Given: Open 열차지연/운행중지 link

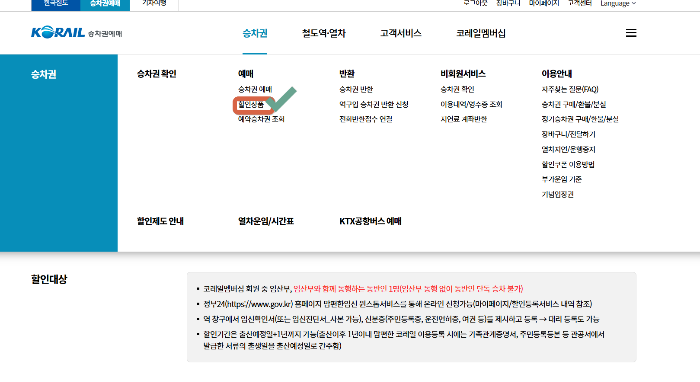Looking at the screenshot, I should pos(568,149).
